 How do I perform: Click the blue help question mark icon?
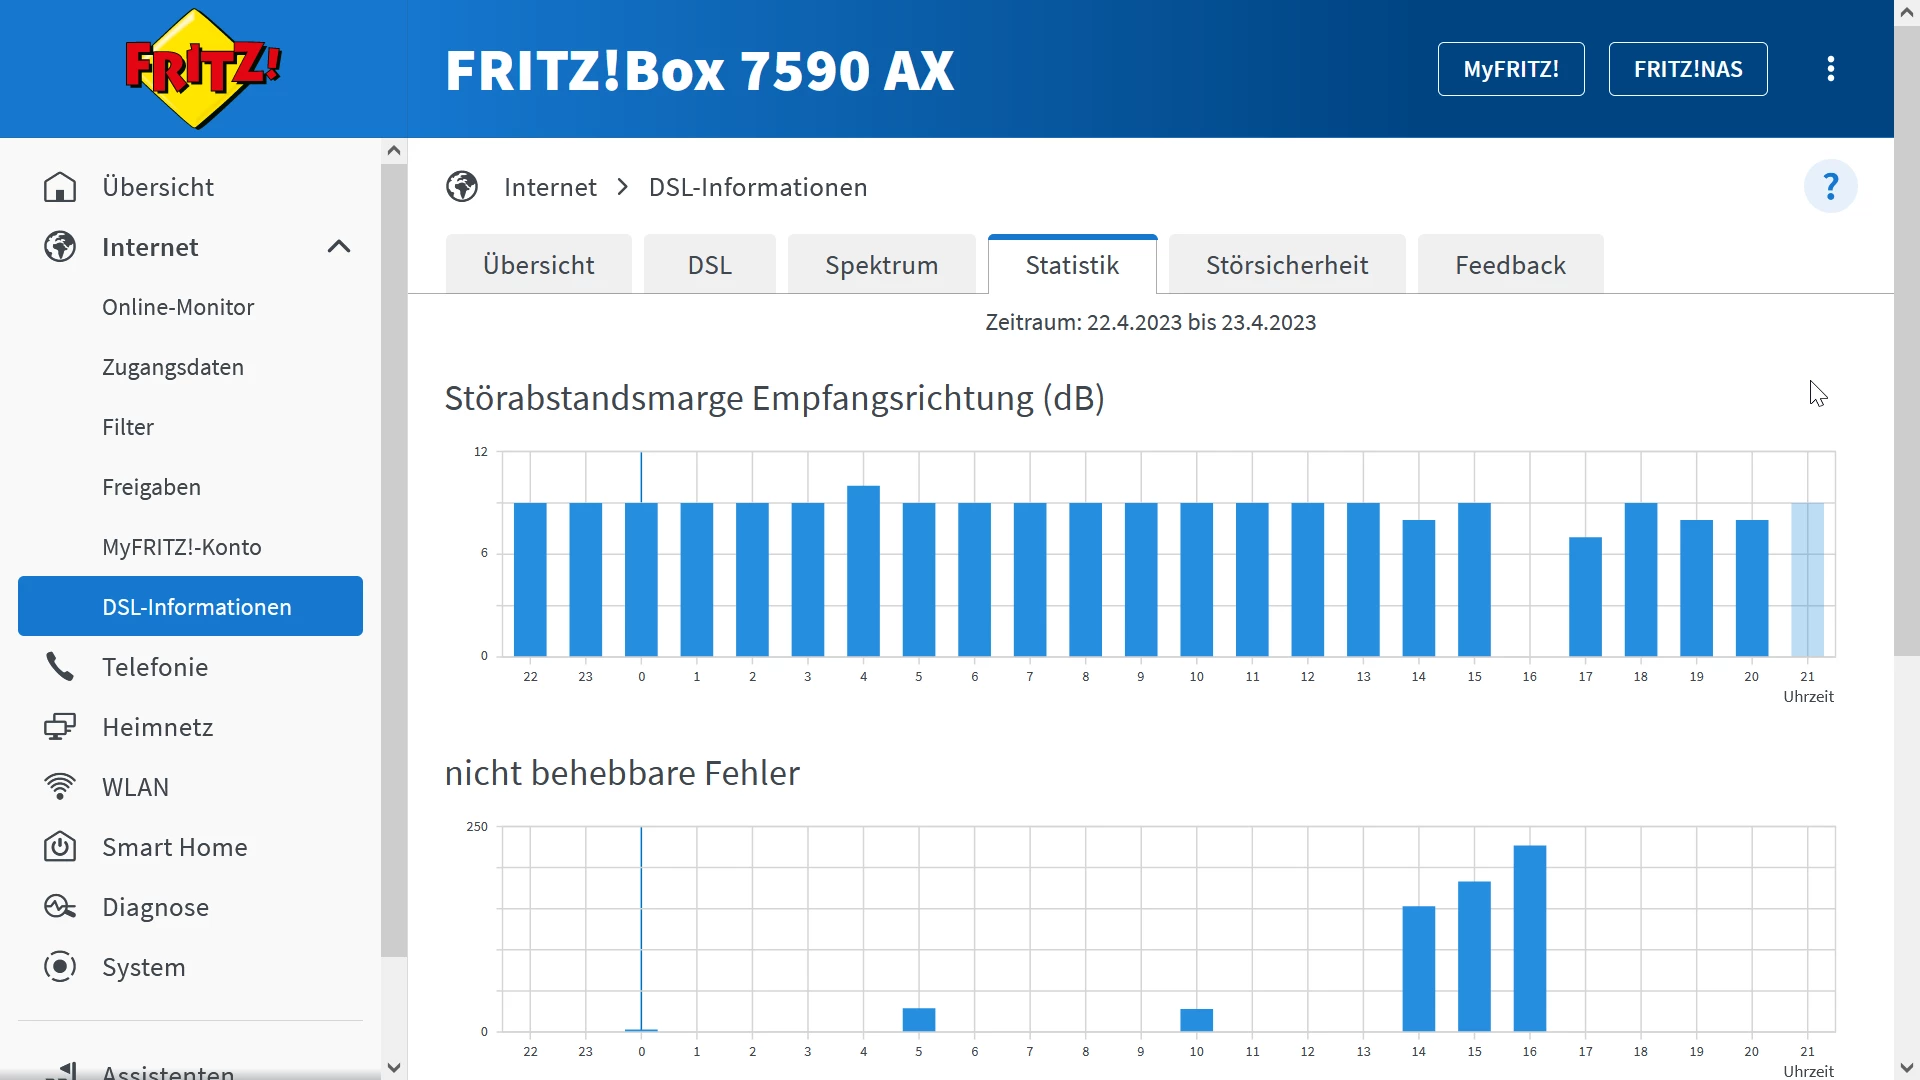(1830, 187)
